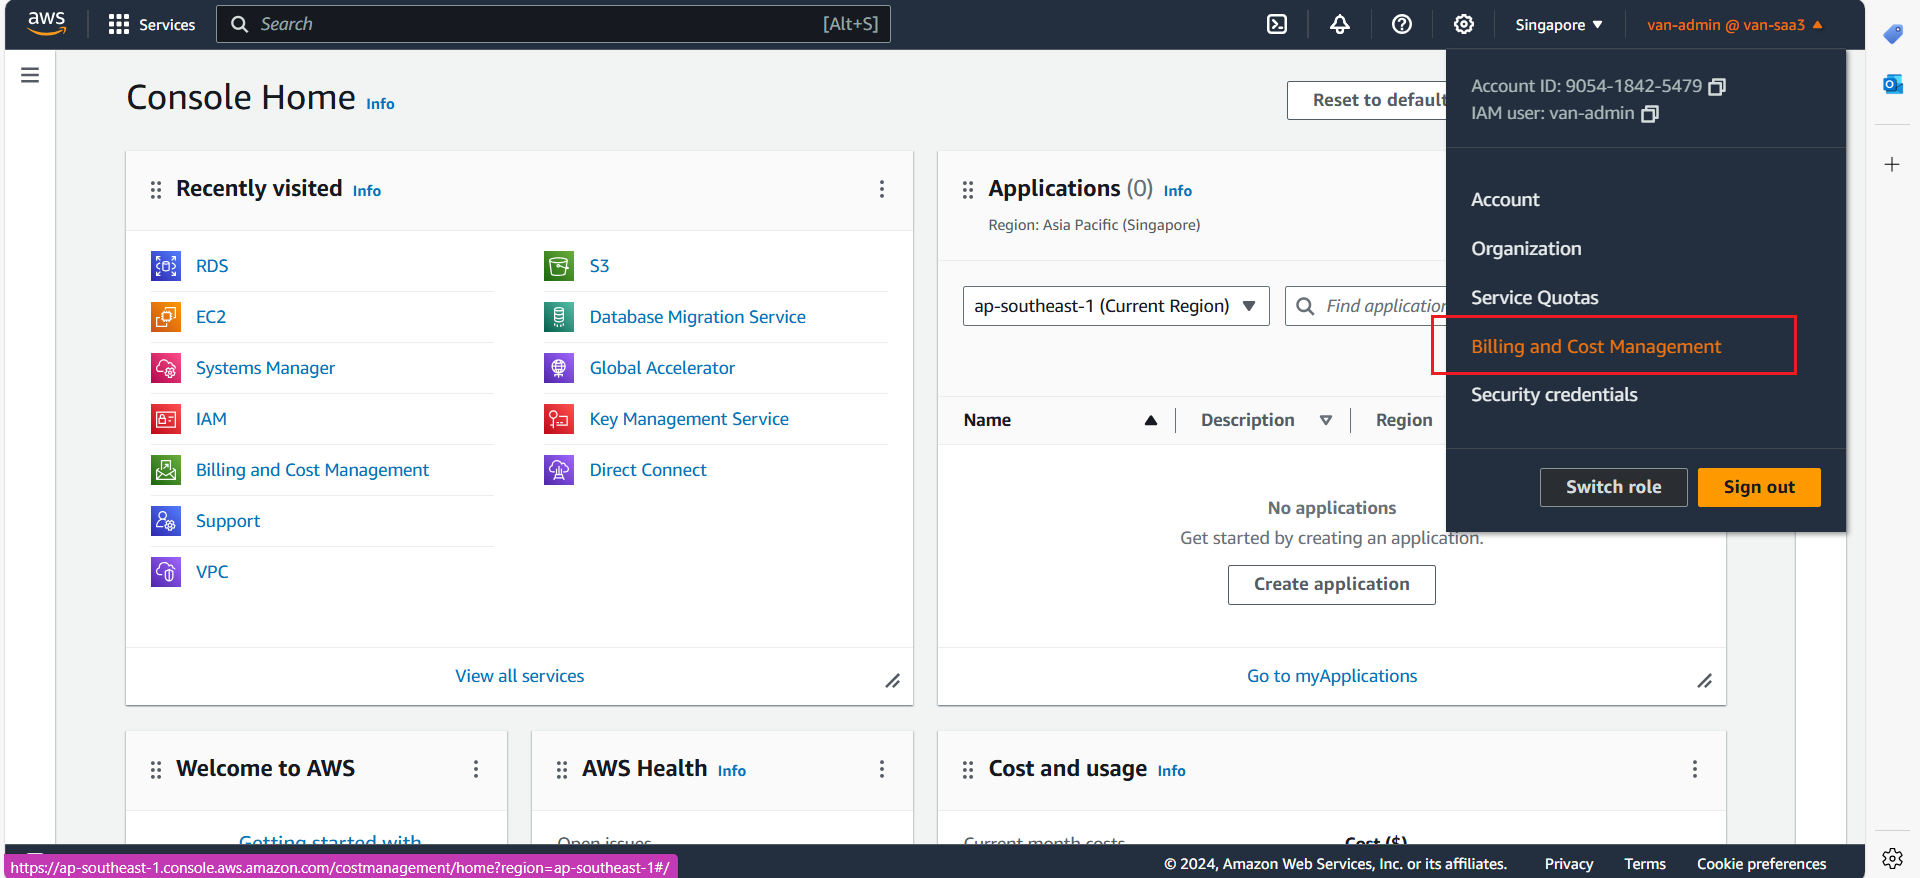Open Recently visited widget options menu
1920x878 pixels.
coord(882,190)
